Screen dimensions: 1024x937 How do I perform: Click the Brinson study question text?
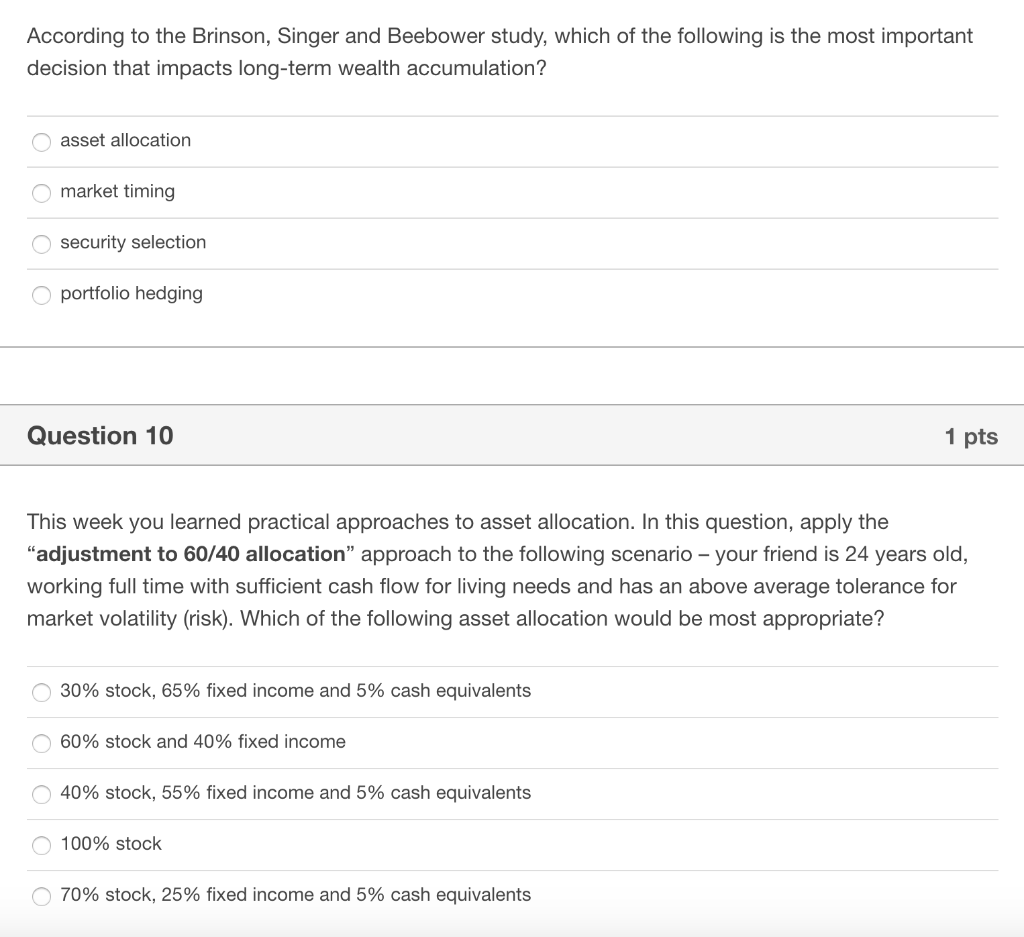click(x=500, y=52)
